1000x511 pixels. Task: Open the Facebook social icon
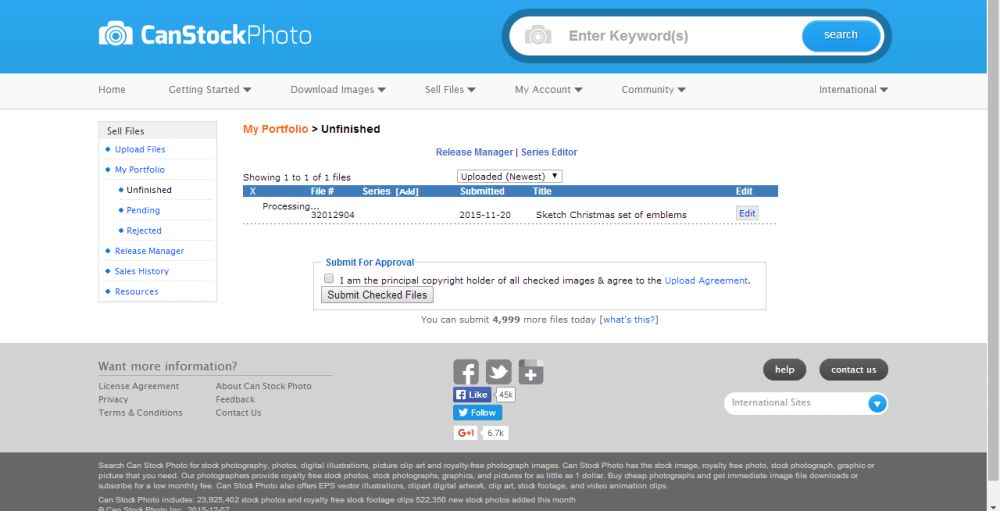coord(466,372)
